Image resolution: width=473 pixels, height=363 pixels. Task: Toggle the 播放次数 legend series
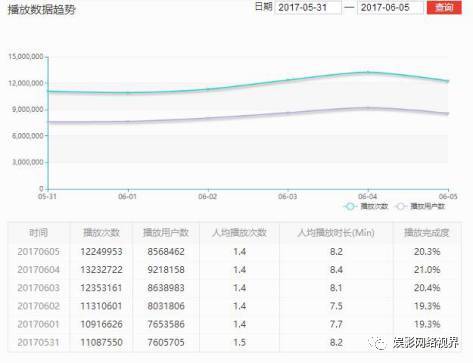(x=366, y=206)
